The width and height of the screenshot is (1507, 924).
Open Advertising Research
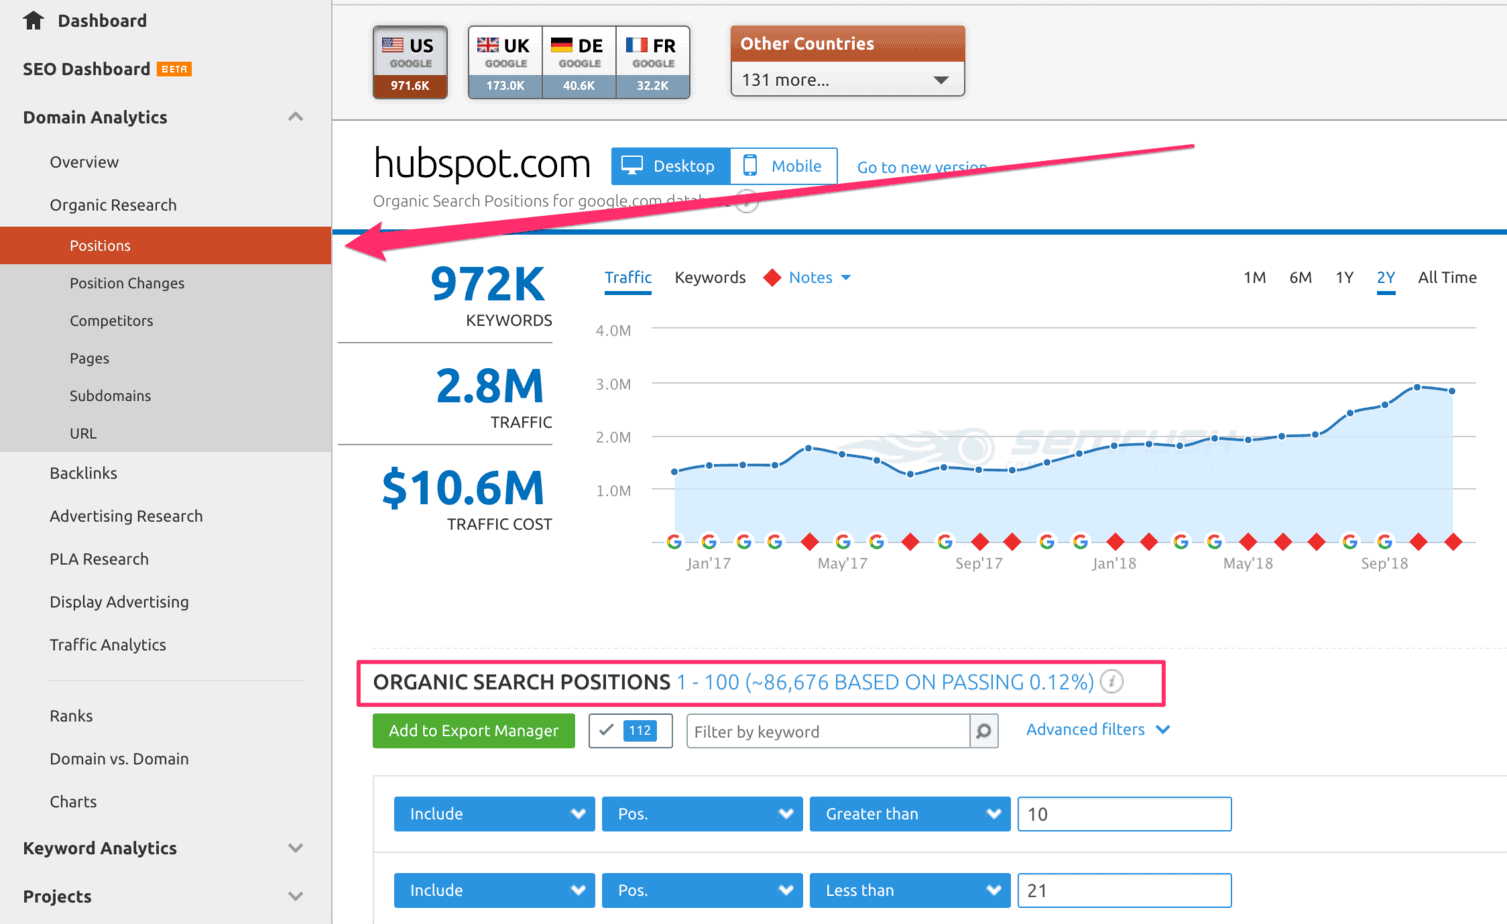(x=126, y=516)
